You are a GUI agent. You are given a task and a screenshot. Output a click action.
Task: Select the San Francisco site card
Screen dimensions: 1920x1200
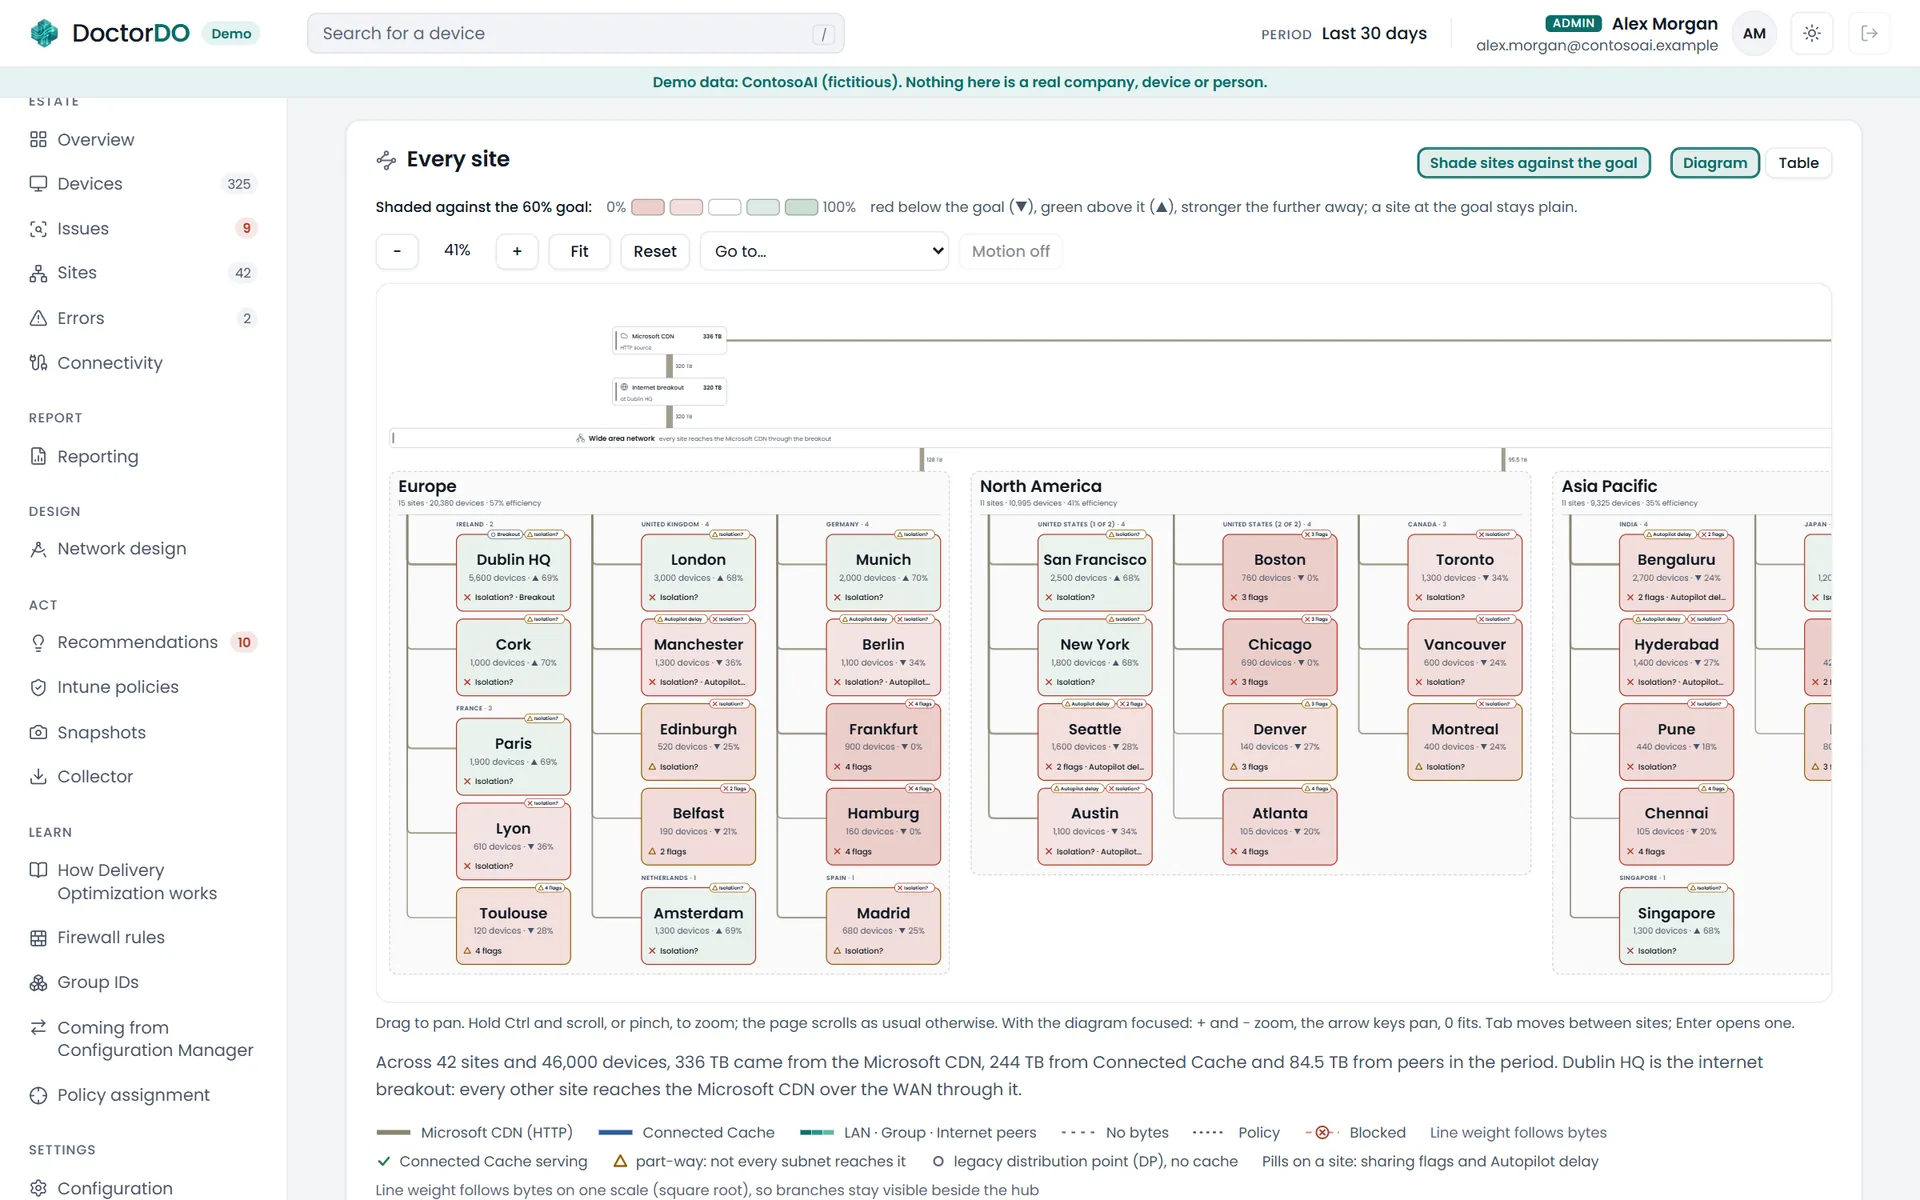point(1095,573)
